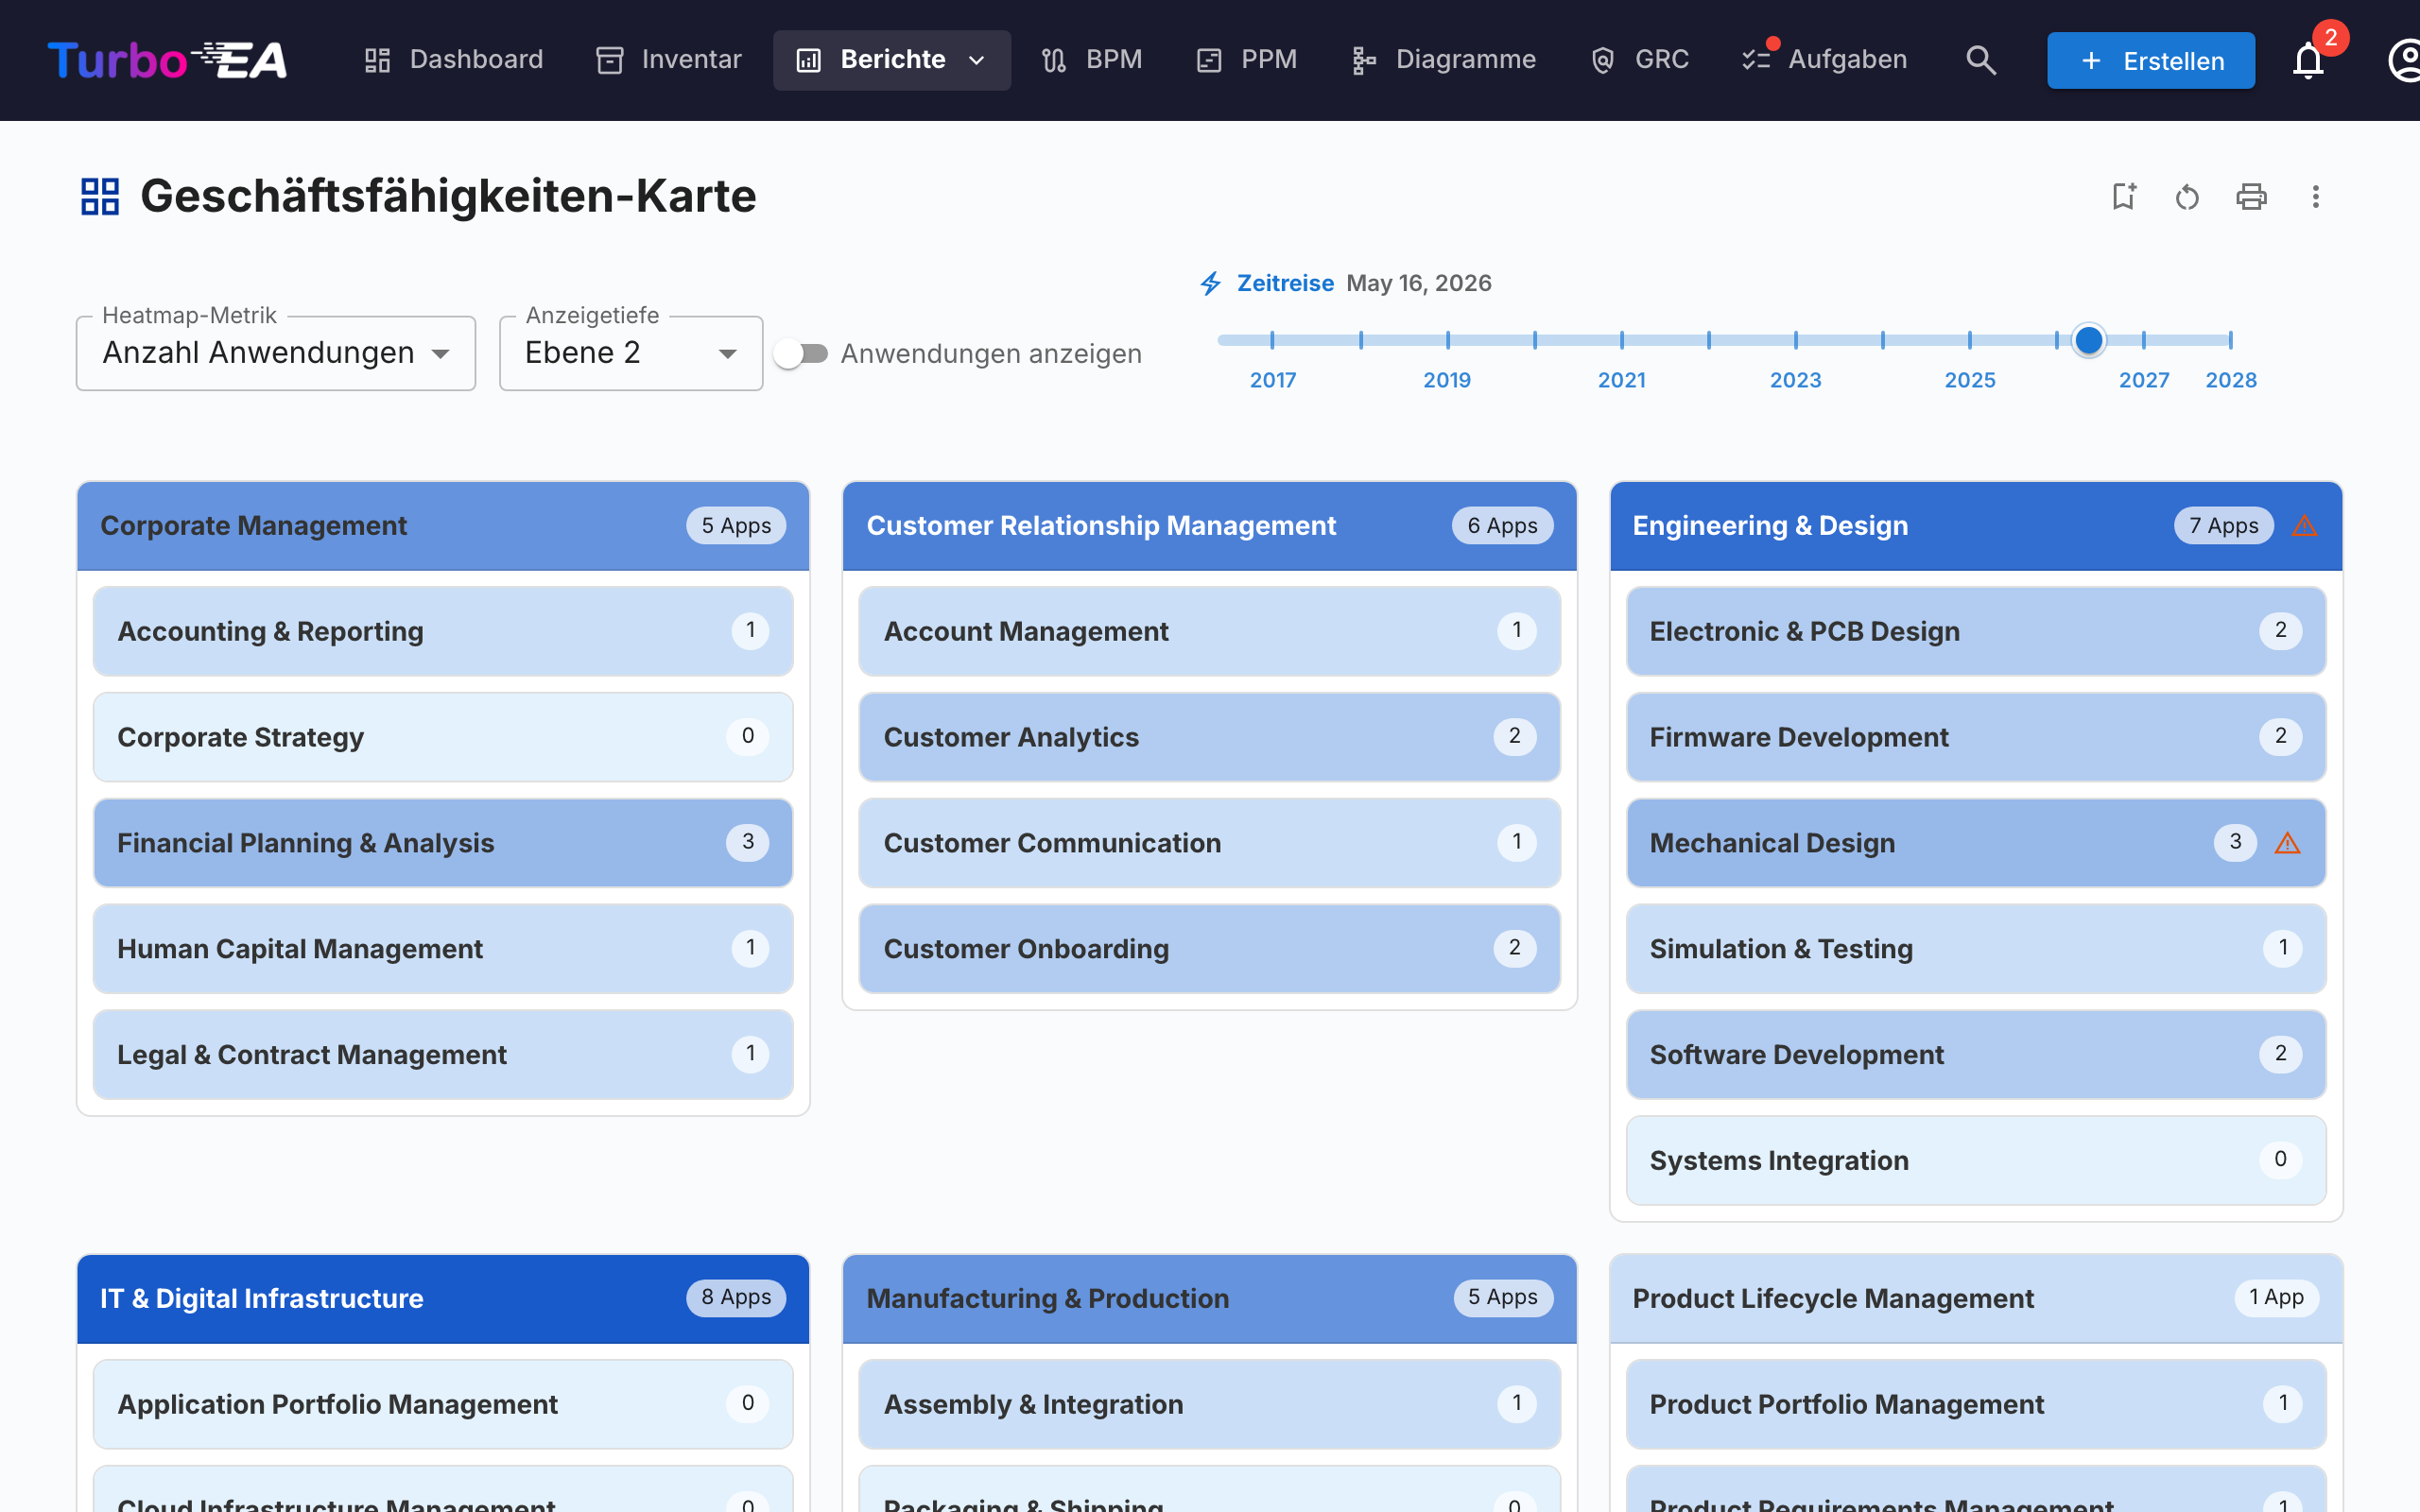Click the 1 App badge
Image resolution: width=2420 pixels, height=1512 pixels.
click(2276, 1297)
